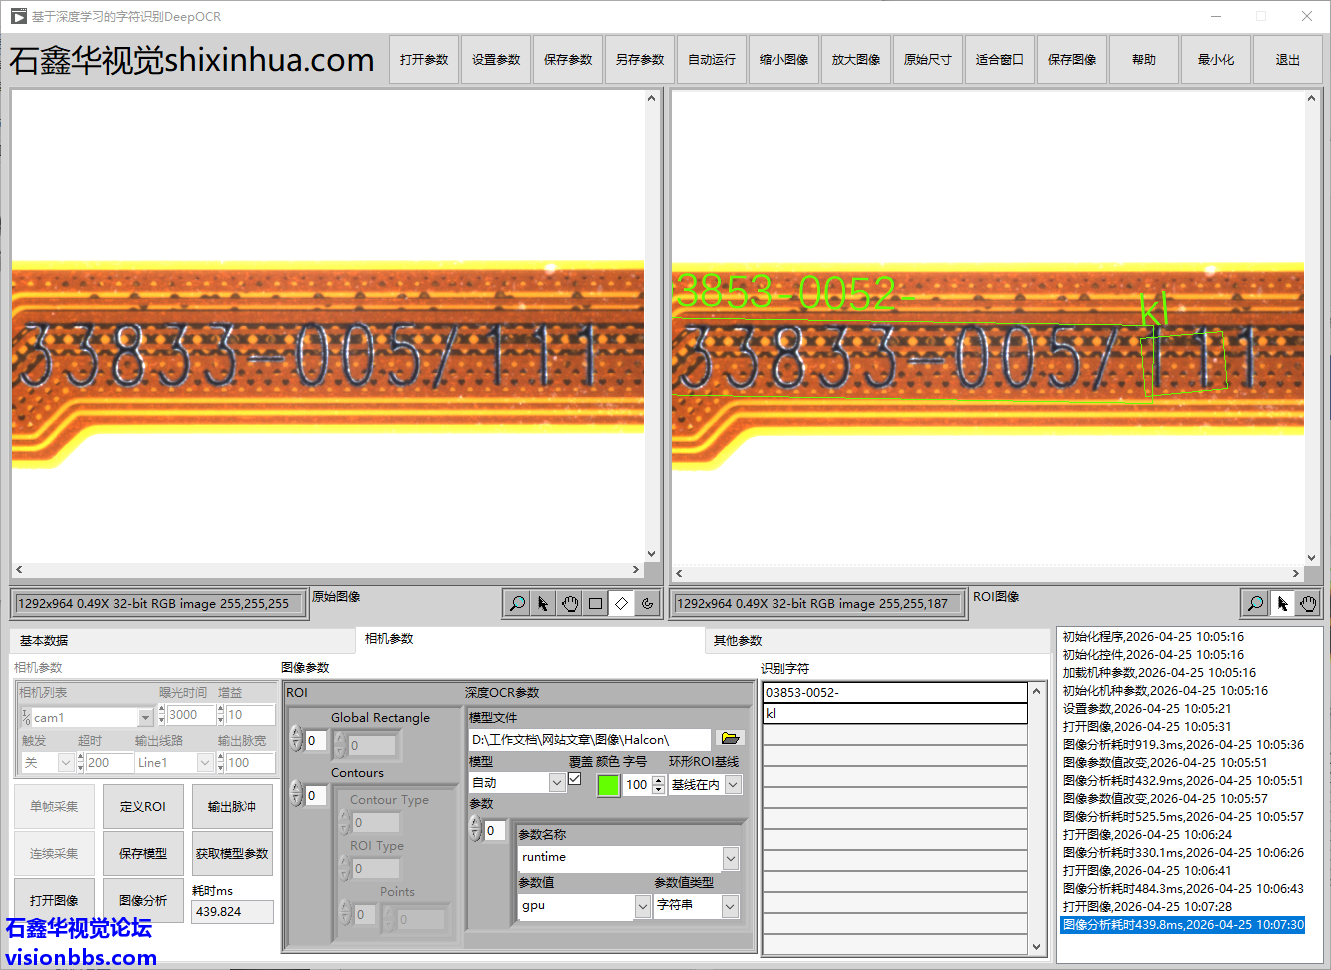Screen dimensions: 1331x970
Task: Select the hand pan tool under original image
Action: tap(569, 603)
